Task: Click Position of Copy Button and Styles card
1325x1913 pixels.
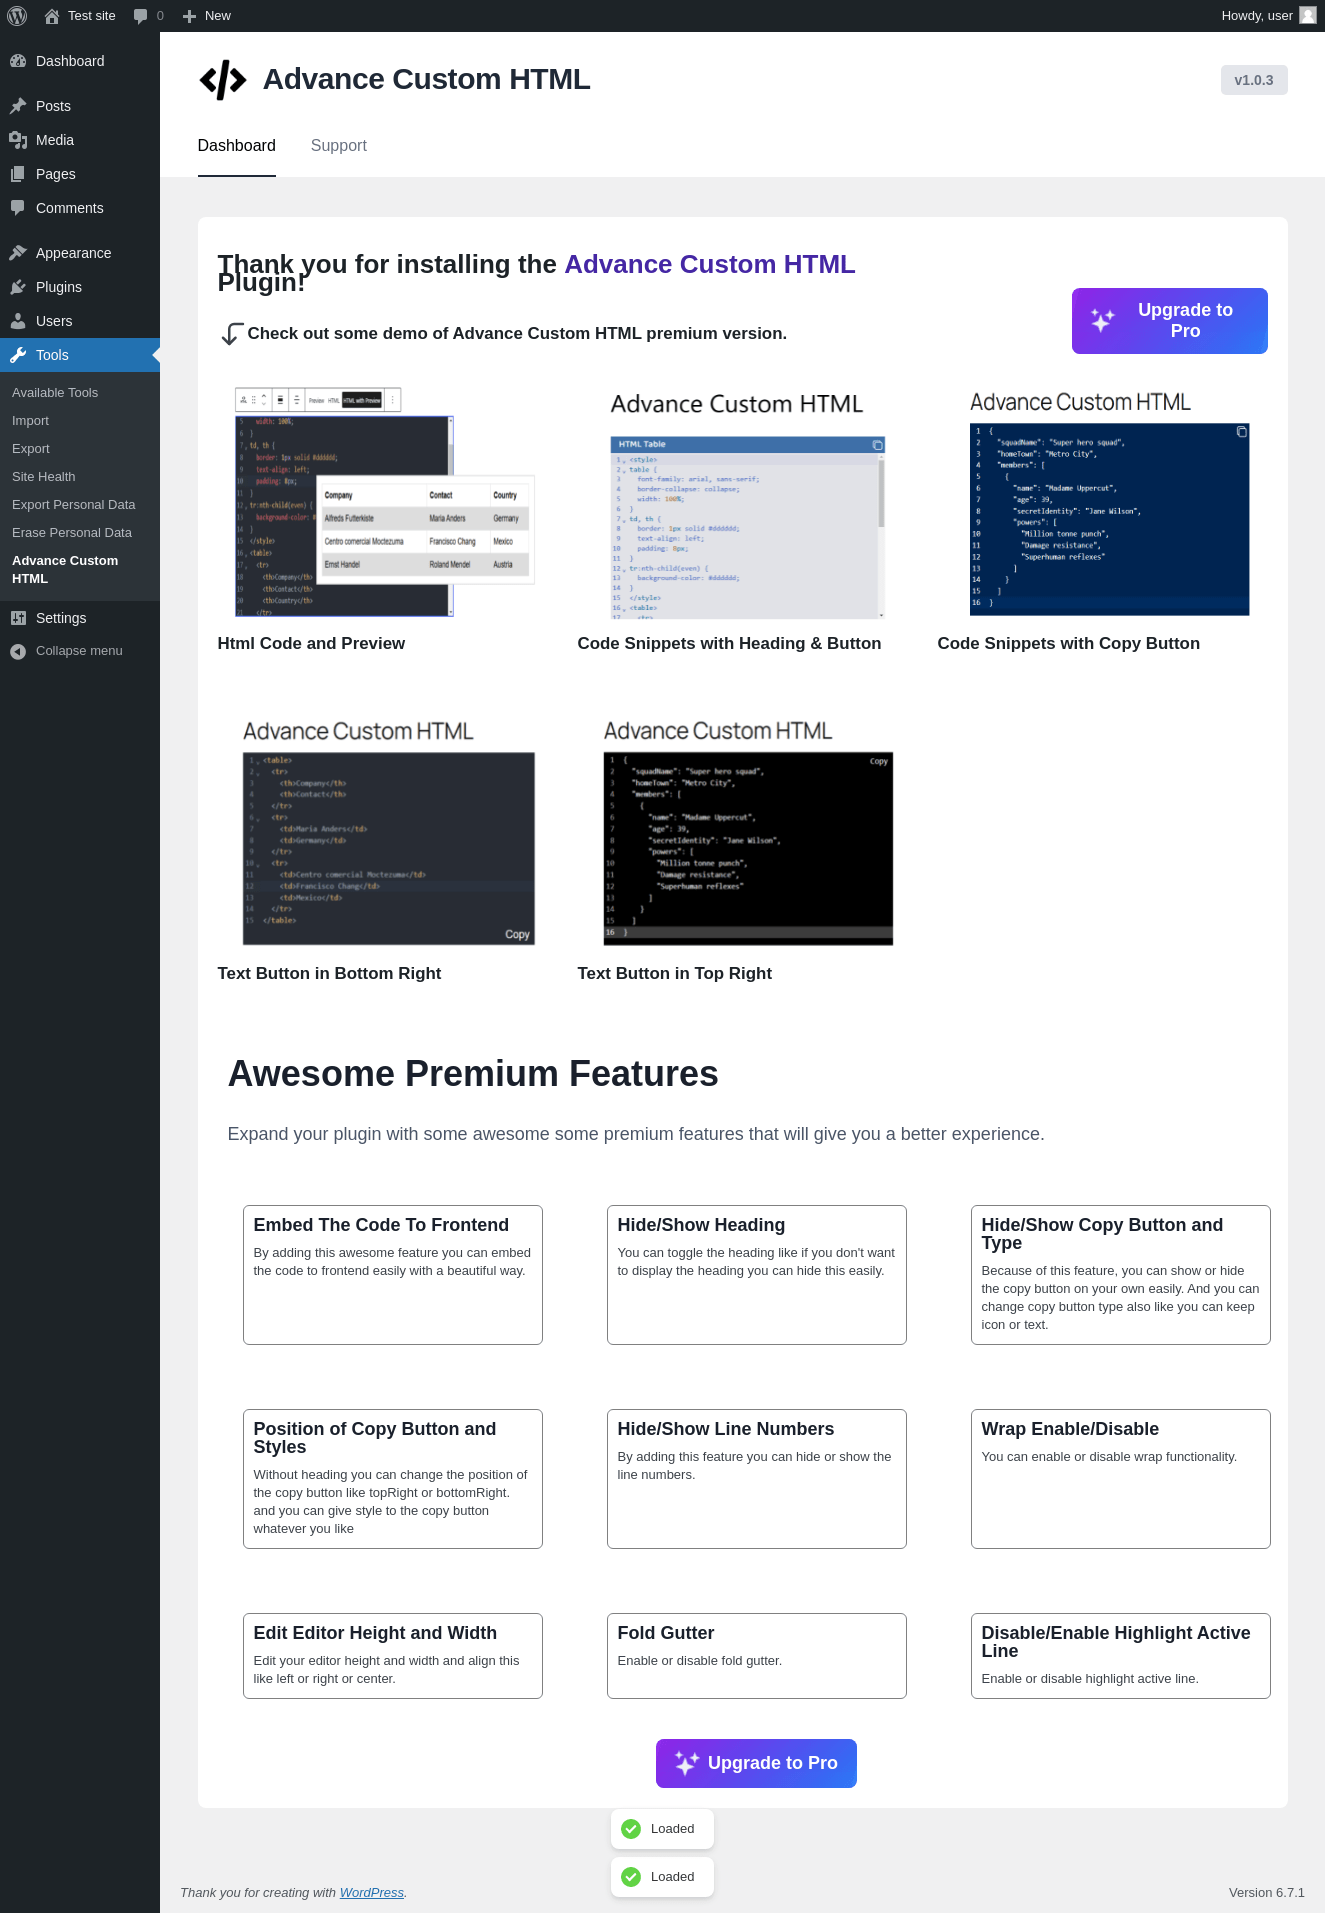Action: coord(393,1479)
